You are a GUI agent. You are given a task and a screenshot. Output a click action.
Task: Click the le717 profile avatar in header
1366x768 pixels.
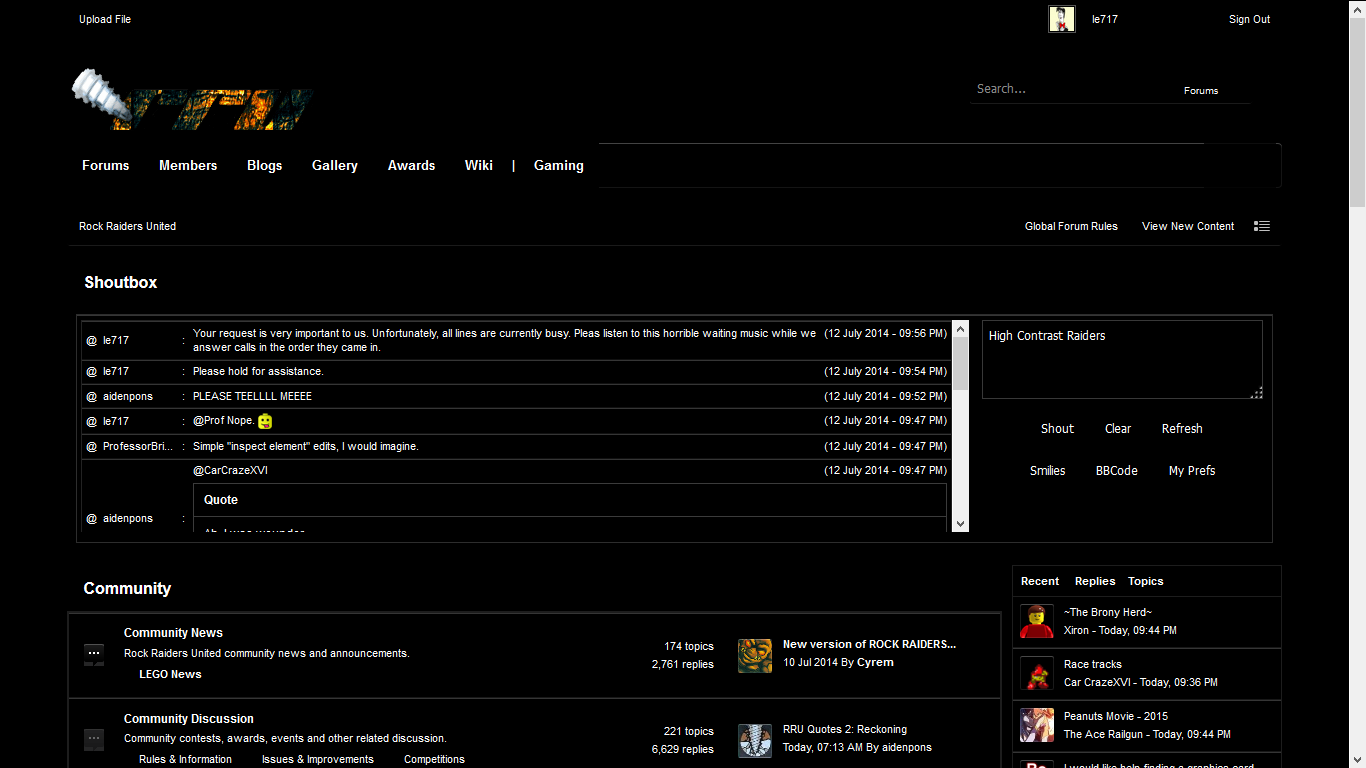click(1061, 19)
